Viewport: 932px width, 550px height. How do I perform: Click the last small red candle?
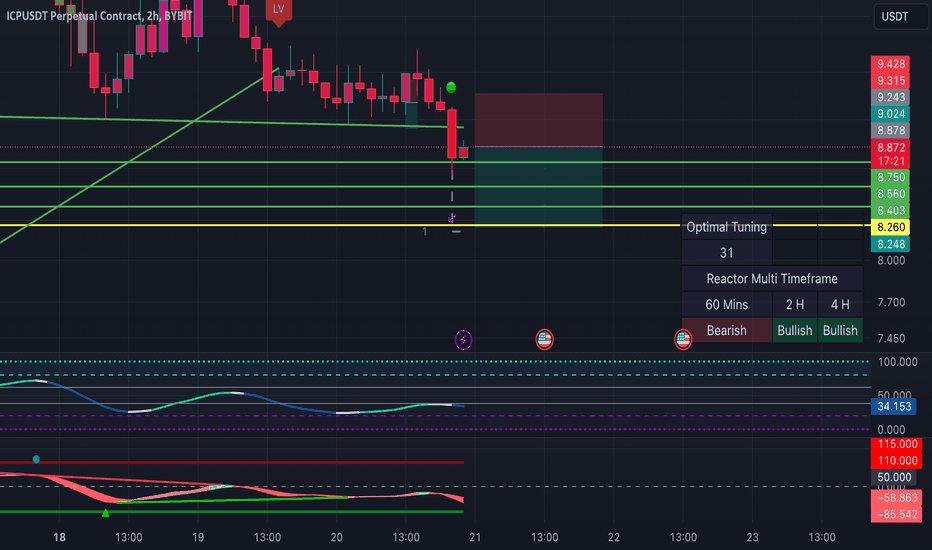[x=464, y=153]
